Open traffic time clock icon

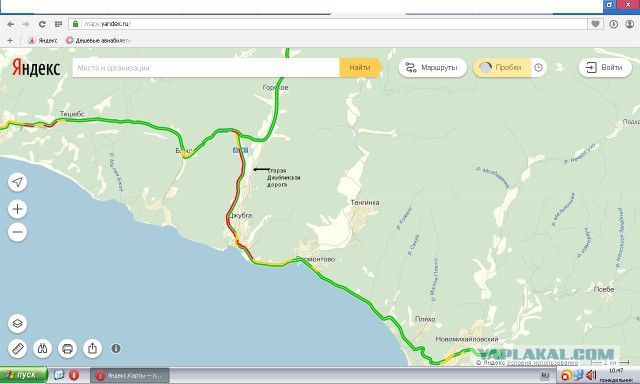point(538,68)
